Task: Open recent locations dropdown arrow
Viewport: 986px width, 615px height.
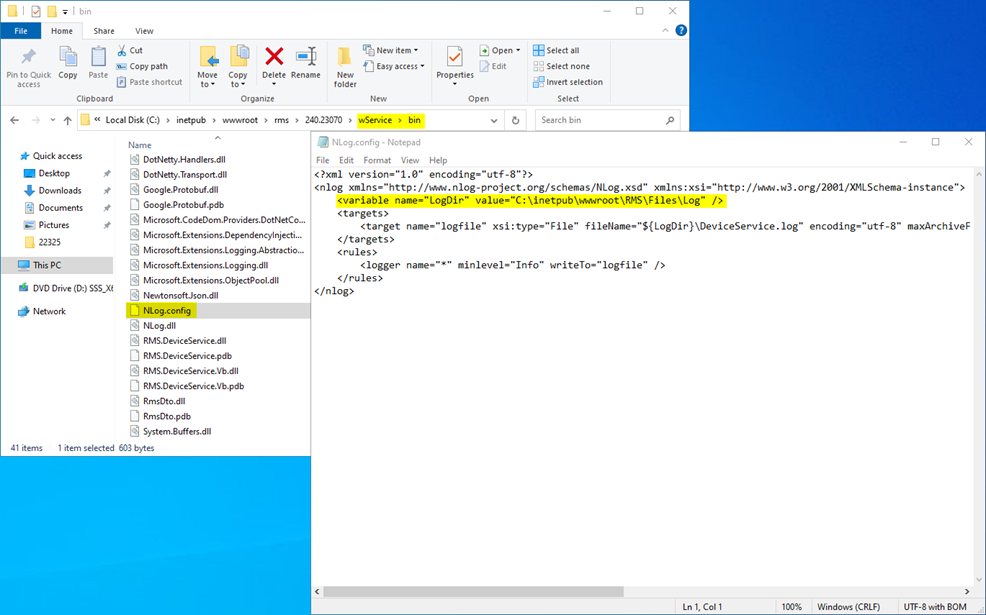Action: coord(53,120)
